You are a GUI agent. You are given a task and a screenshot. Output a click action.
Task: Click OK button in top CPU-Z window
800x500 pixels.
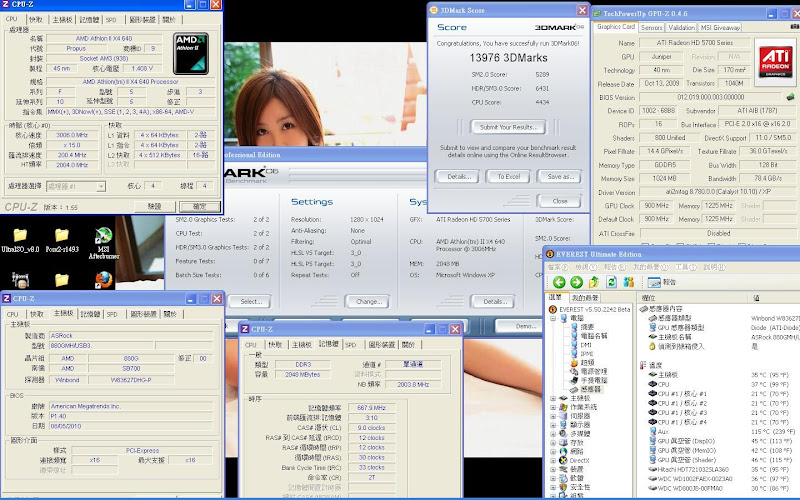(199, 206)
